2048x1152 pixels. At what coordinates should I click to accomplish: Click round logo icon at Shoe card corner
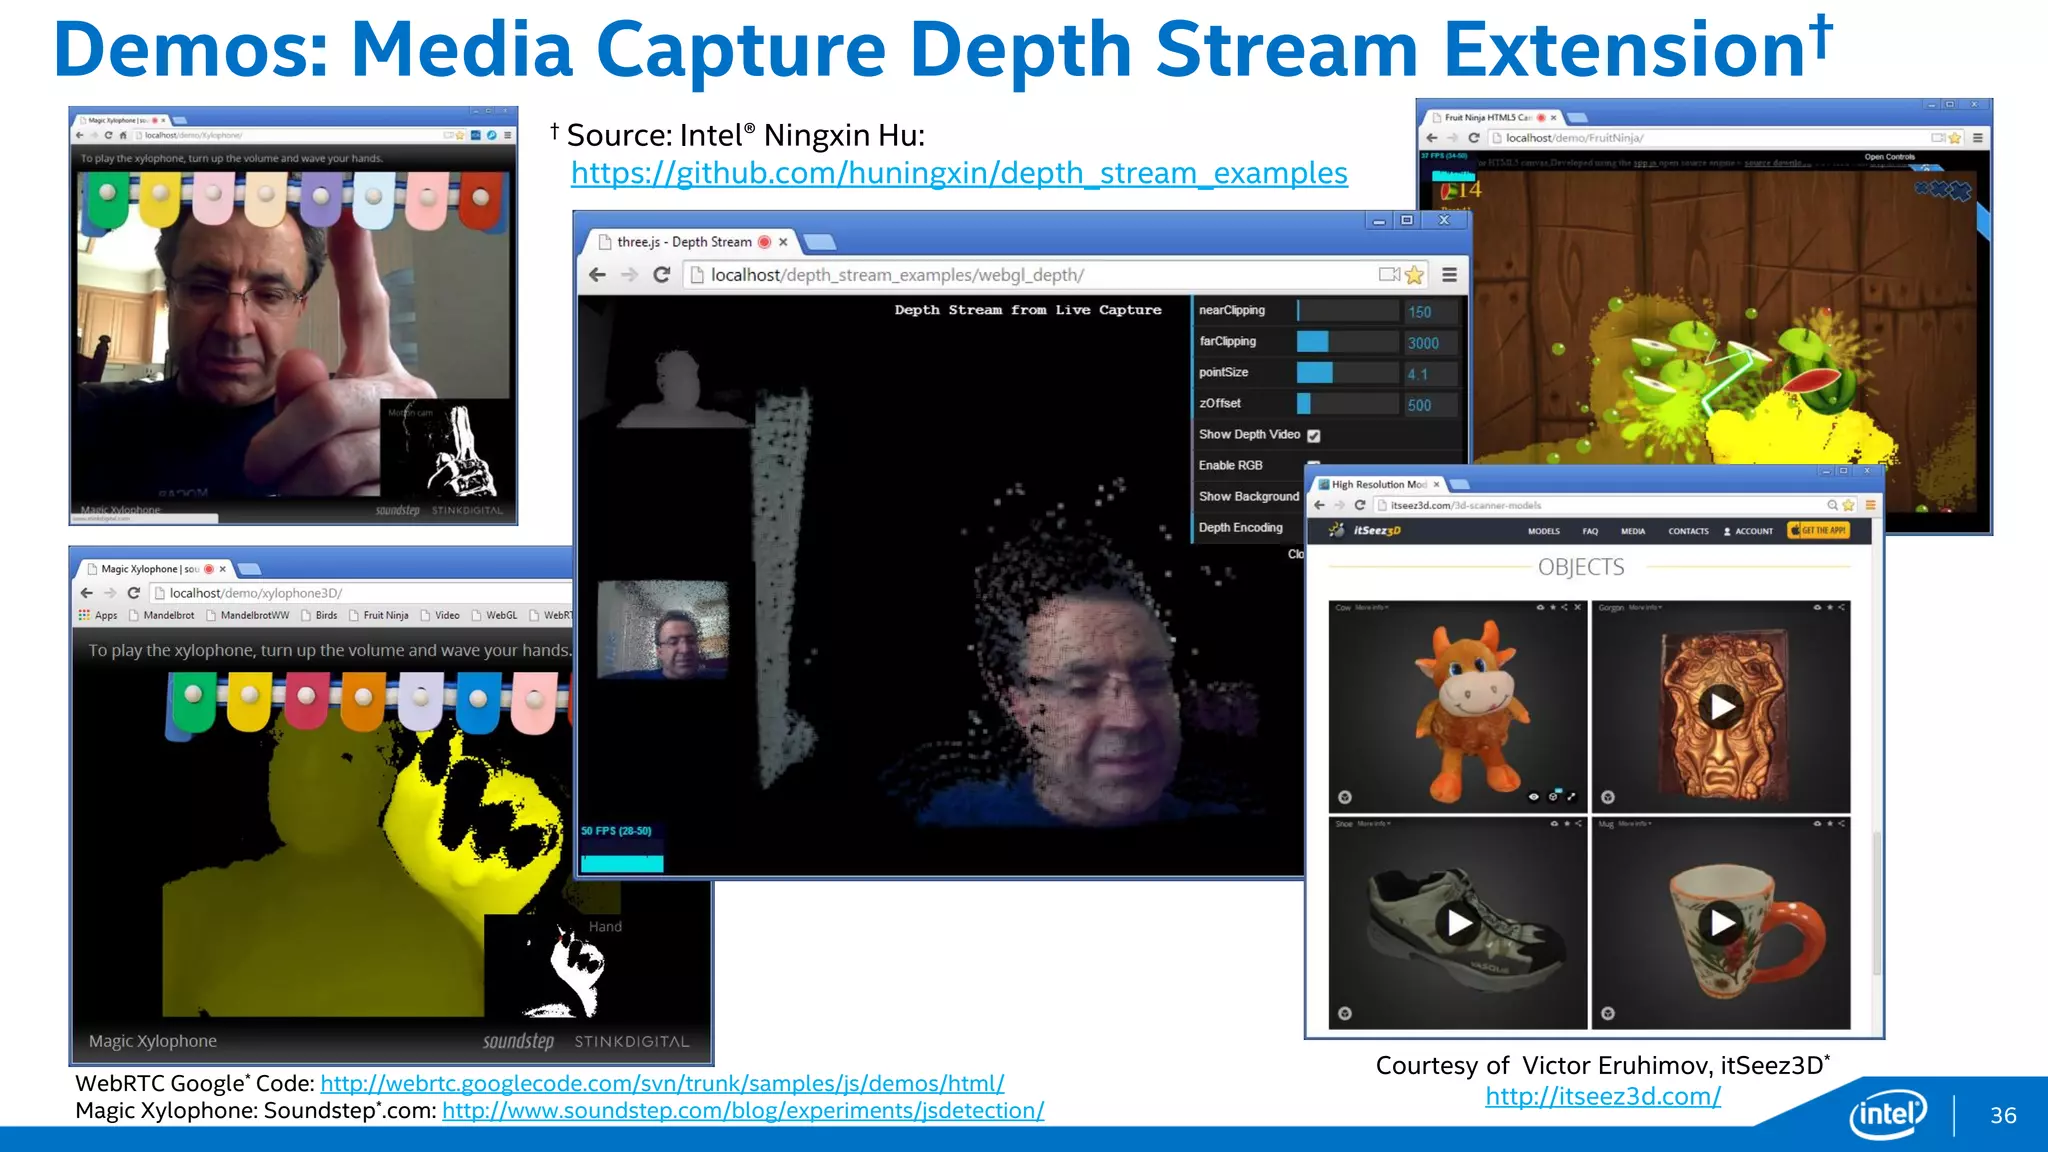[1345, 1013]
